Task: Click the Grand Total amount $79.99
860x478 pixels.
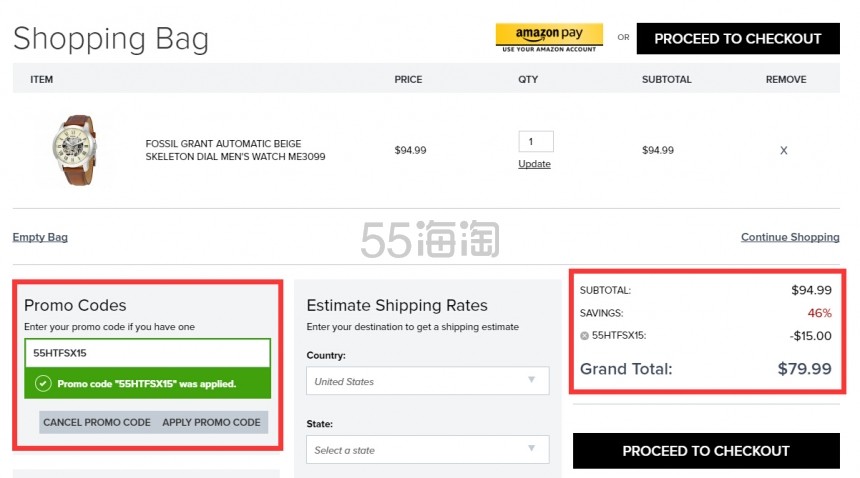Action: click(804, 369)
